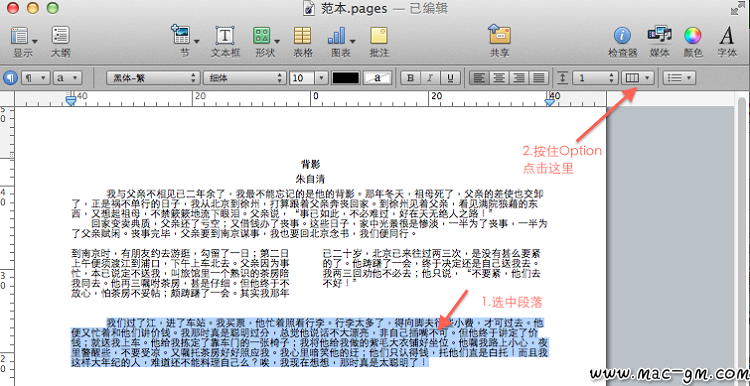Screen dimensions: 750x386
Task: Click the fullscreen arrows in title bar
Action: pyautogui.click(x=737, y=8)
